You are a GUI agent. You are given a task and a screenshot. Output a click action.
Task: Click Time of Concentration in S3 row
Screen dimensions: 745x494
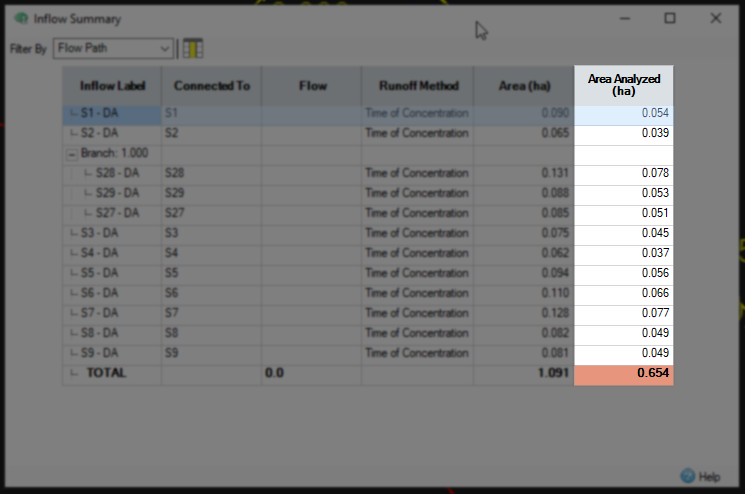pyautogui.click(x=417, y=233)
